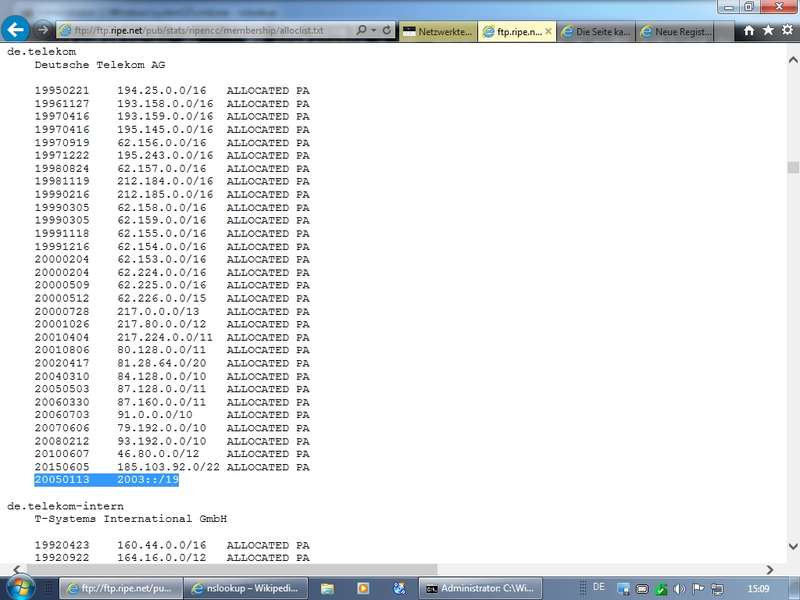Click the network tray icon
800x600 pixels.
[623, 589]
